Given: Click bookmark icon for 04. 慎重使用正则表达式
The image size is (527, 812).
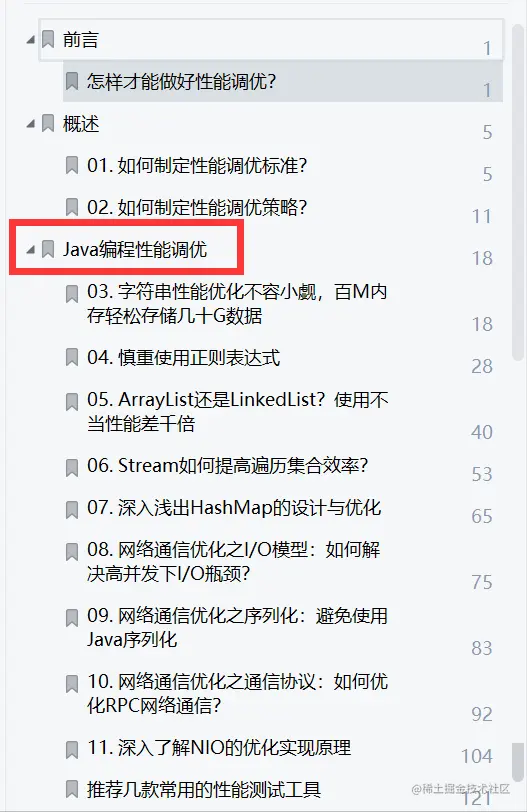Looking at the screenshot, I should coord(72,357).
